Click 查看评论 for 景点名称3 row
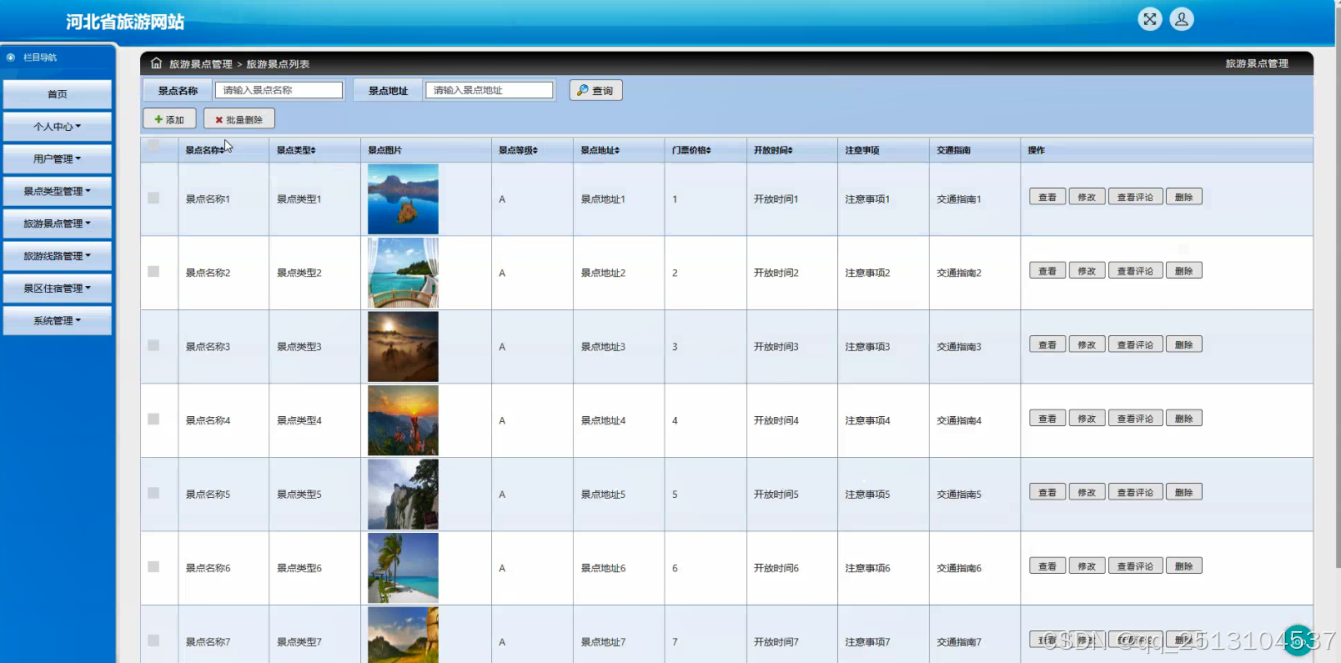The width and height of the screenshot is (1341, 663). (1135, 345)
